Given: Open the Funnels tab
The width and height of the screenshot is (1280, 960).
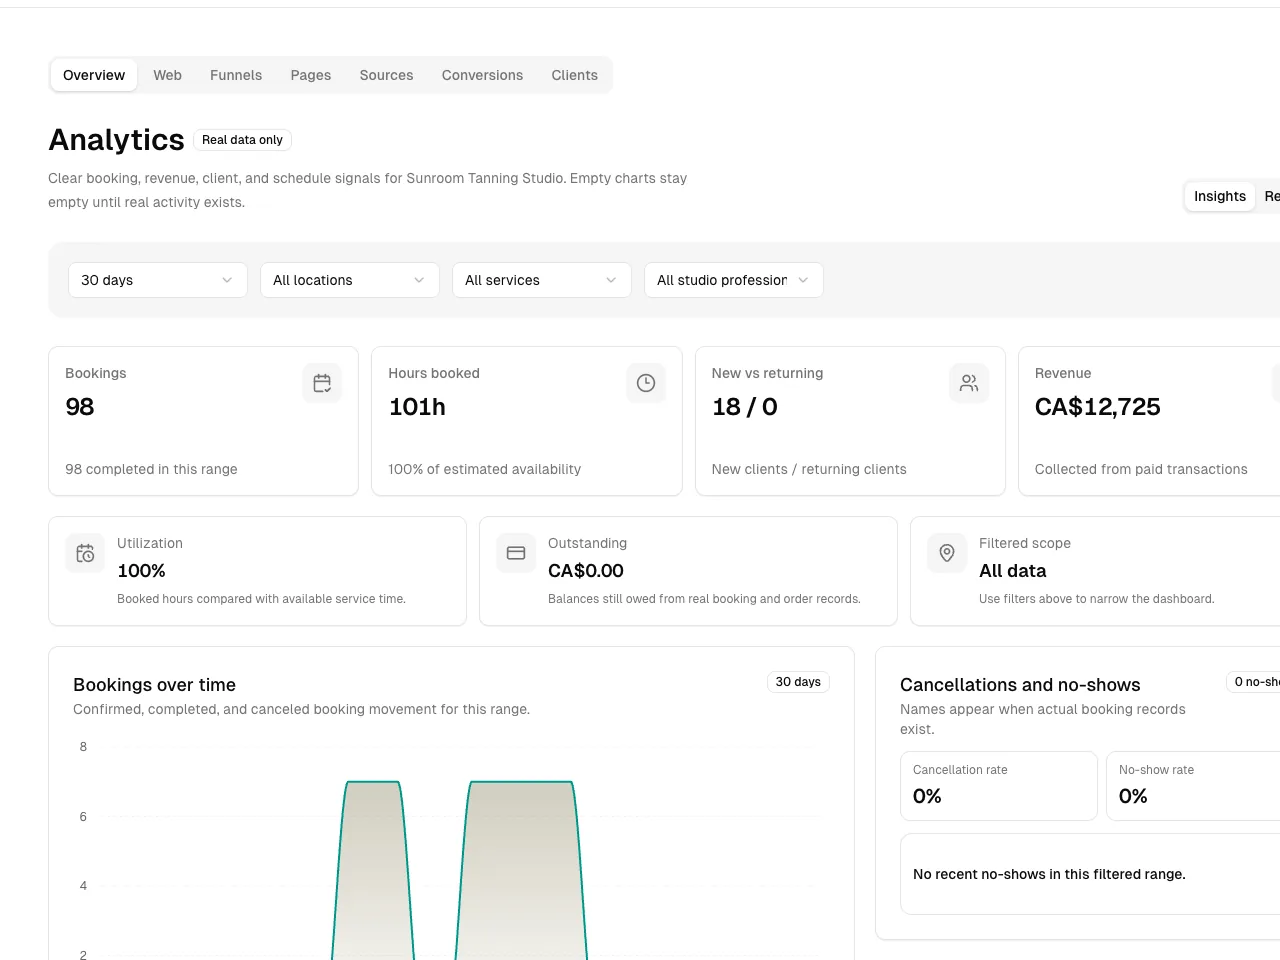Looking at the screenshot, I should coord(236,75).
